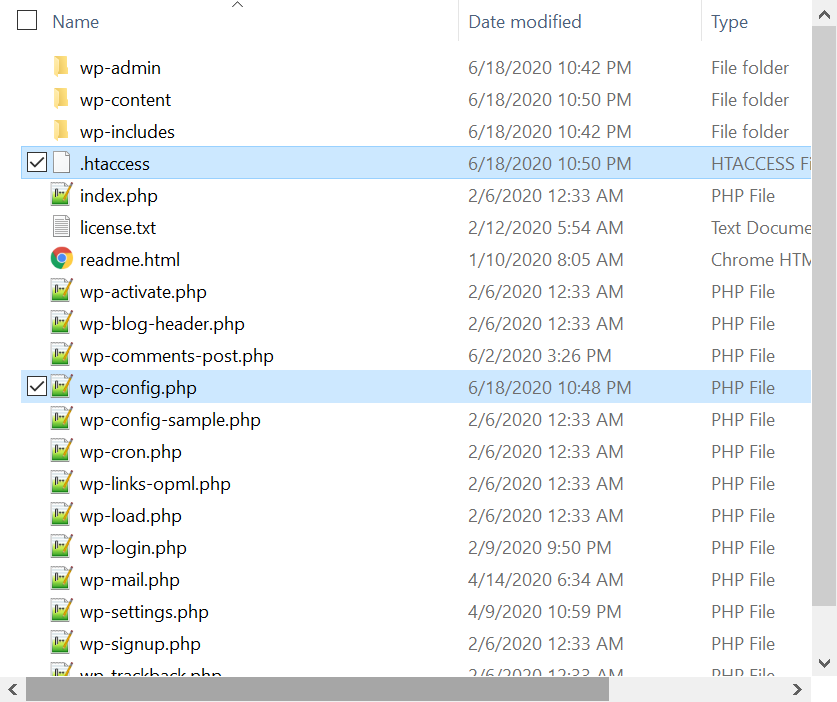Select the wp-settings.php file name
The width and height of the screenshot is (837, 702).
pos(144,613)
